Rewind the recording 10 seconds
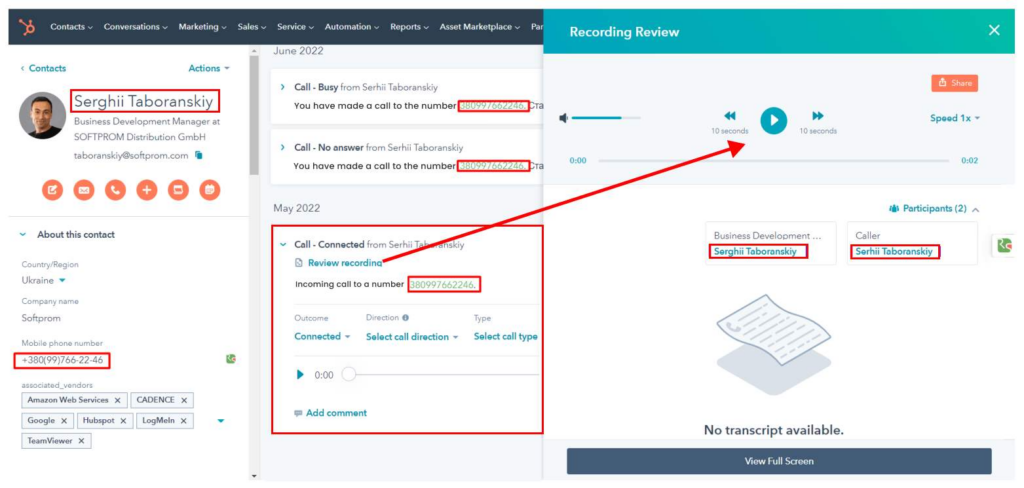This screenshot has width=1024, height=488. pyautogui.click(x=729, y=116)
